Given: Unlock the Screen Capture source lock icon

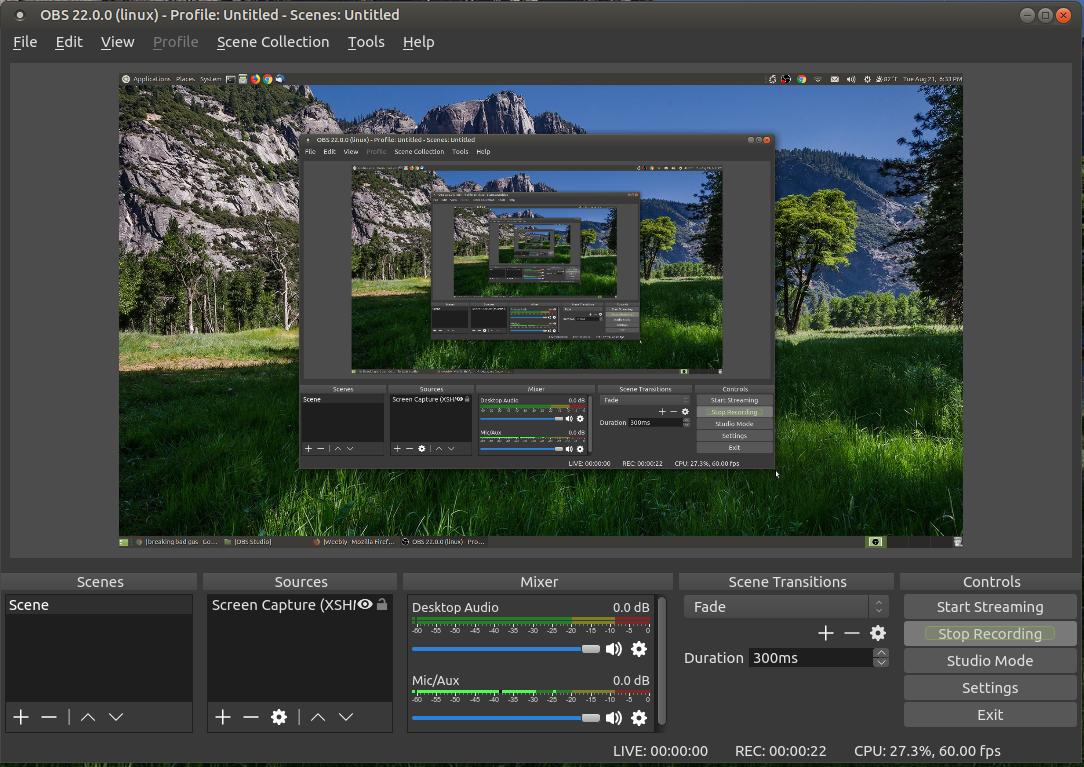Looking at the screenshot, I should click(x=382, y=604).
